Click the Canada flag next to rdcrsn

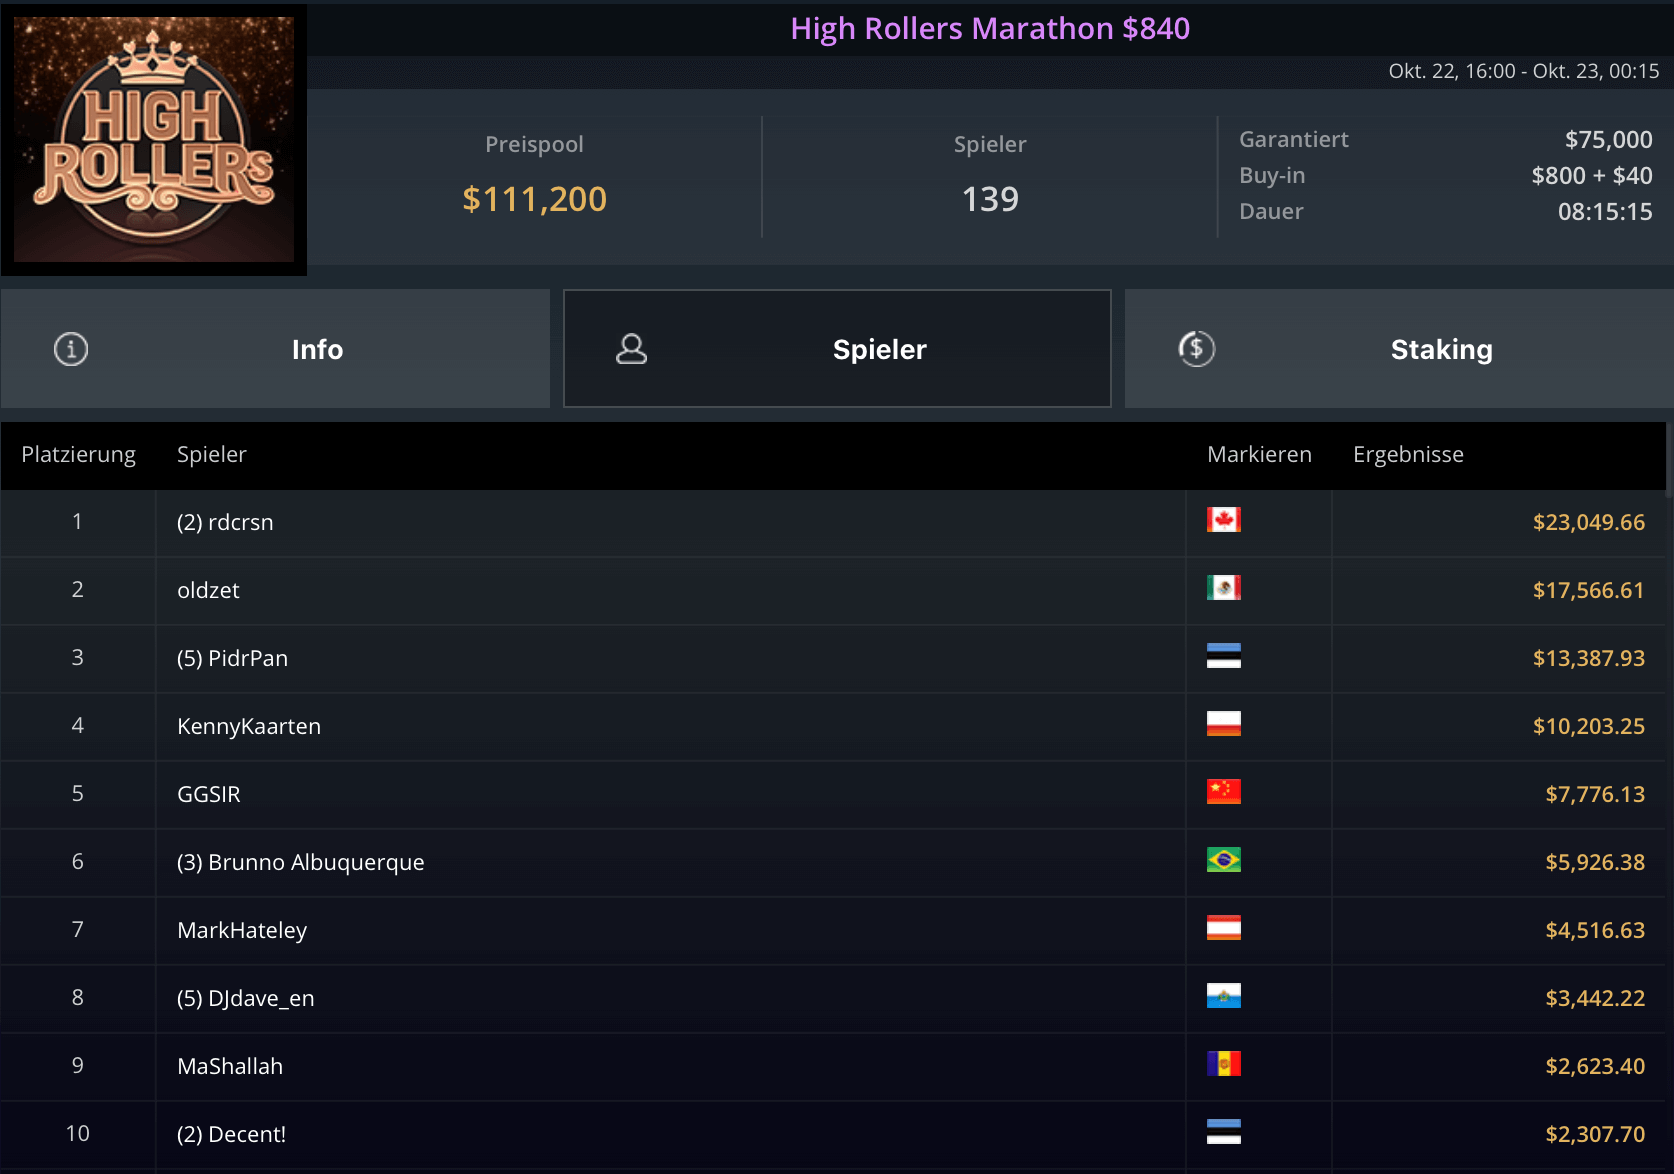click(1223, 520)
